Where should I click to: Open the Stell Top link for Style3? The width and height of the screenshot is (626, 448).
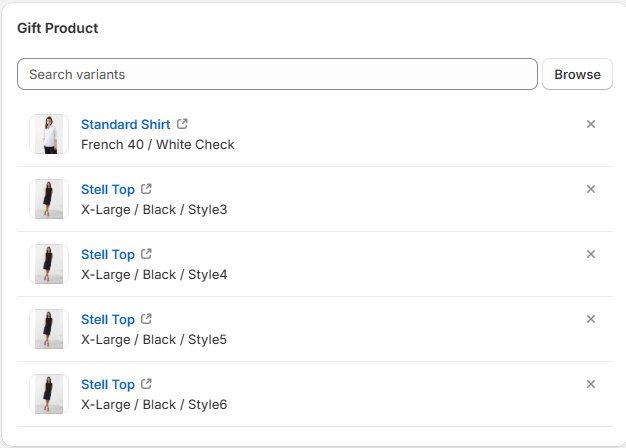[107, 189]
